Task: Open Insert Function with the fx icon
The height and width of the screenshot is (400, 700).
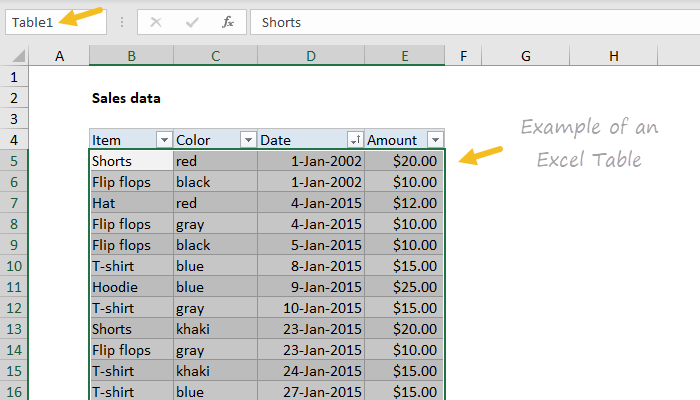Action: tap(228, 22)
